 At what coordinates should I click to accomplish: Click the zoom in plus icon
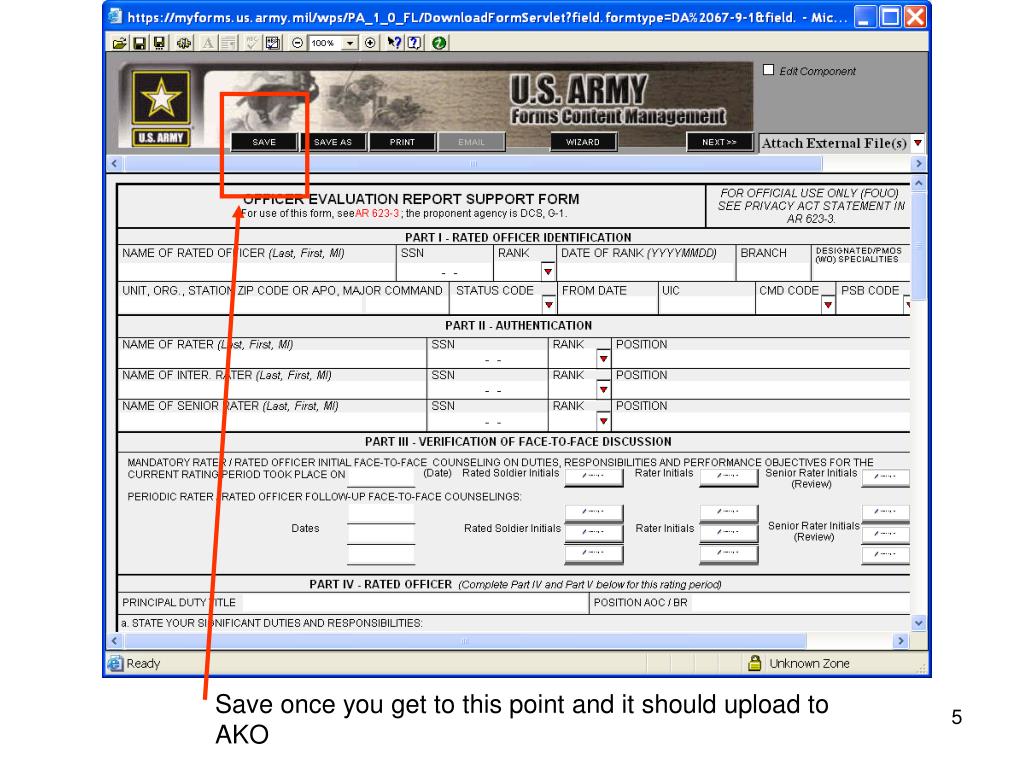point(370,43)
